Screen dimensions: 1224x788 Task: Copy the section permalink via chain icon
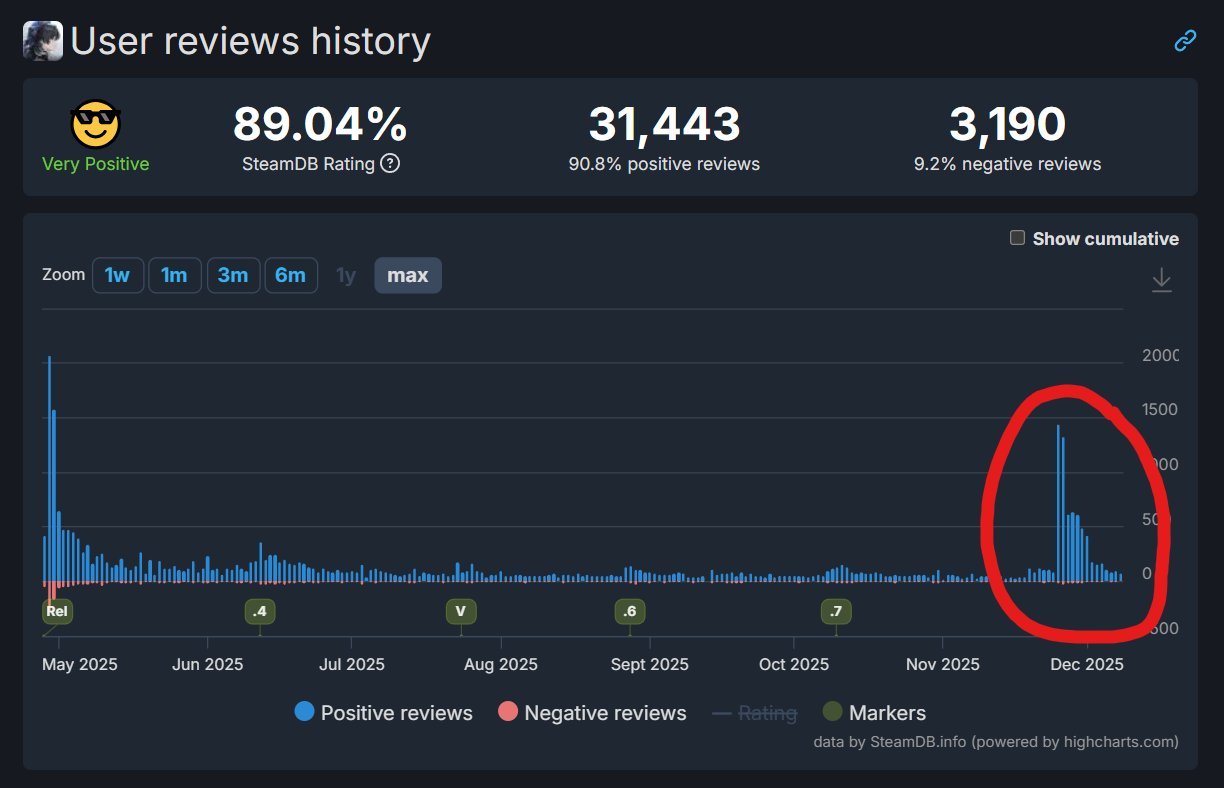[1185, 41]
